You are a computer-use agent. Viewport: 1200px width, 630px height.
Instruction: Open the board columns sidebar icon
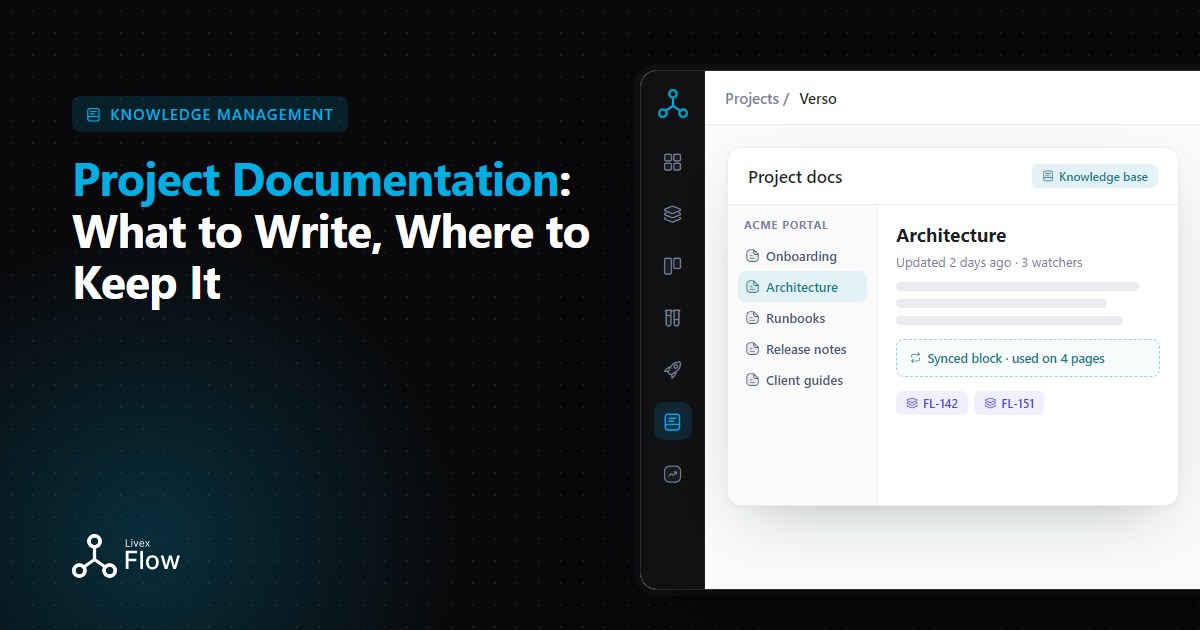click(x=672, y=266)
